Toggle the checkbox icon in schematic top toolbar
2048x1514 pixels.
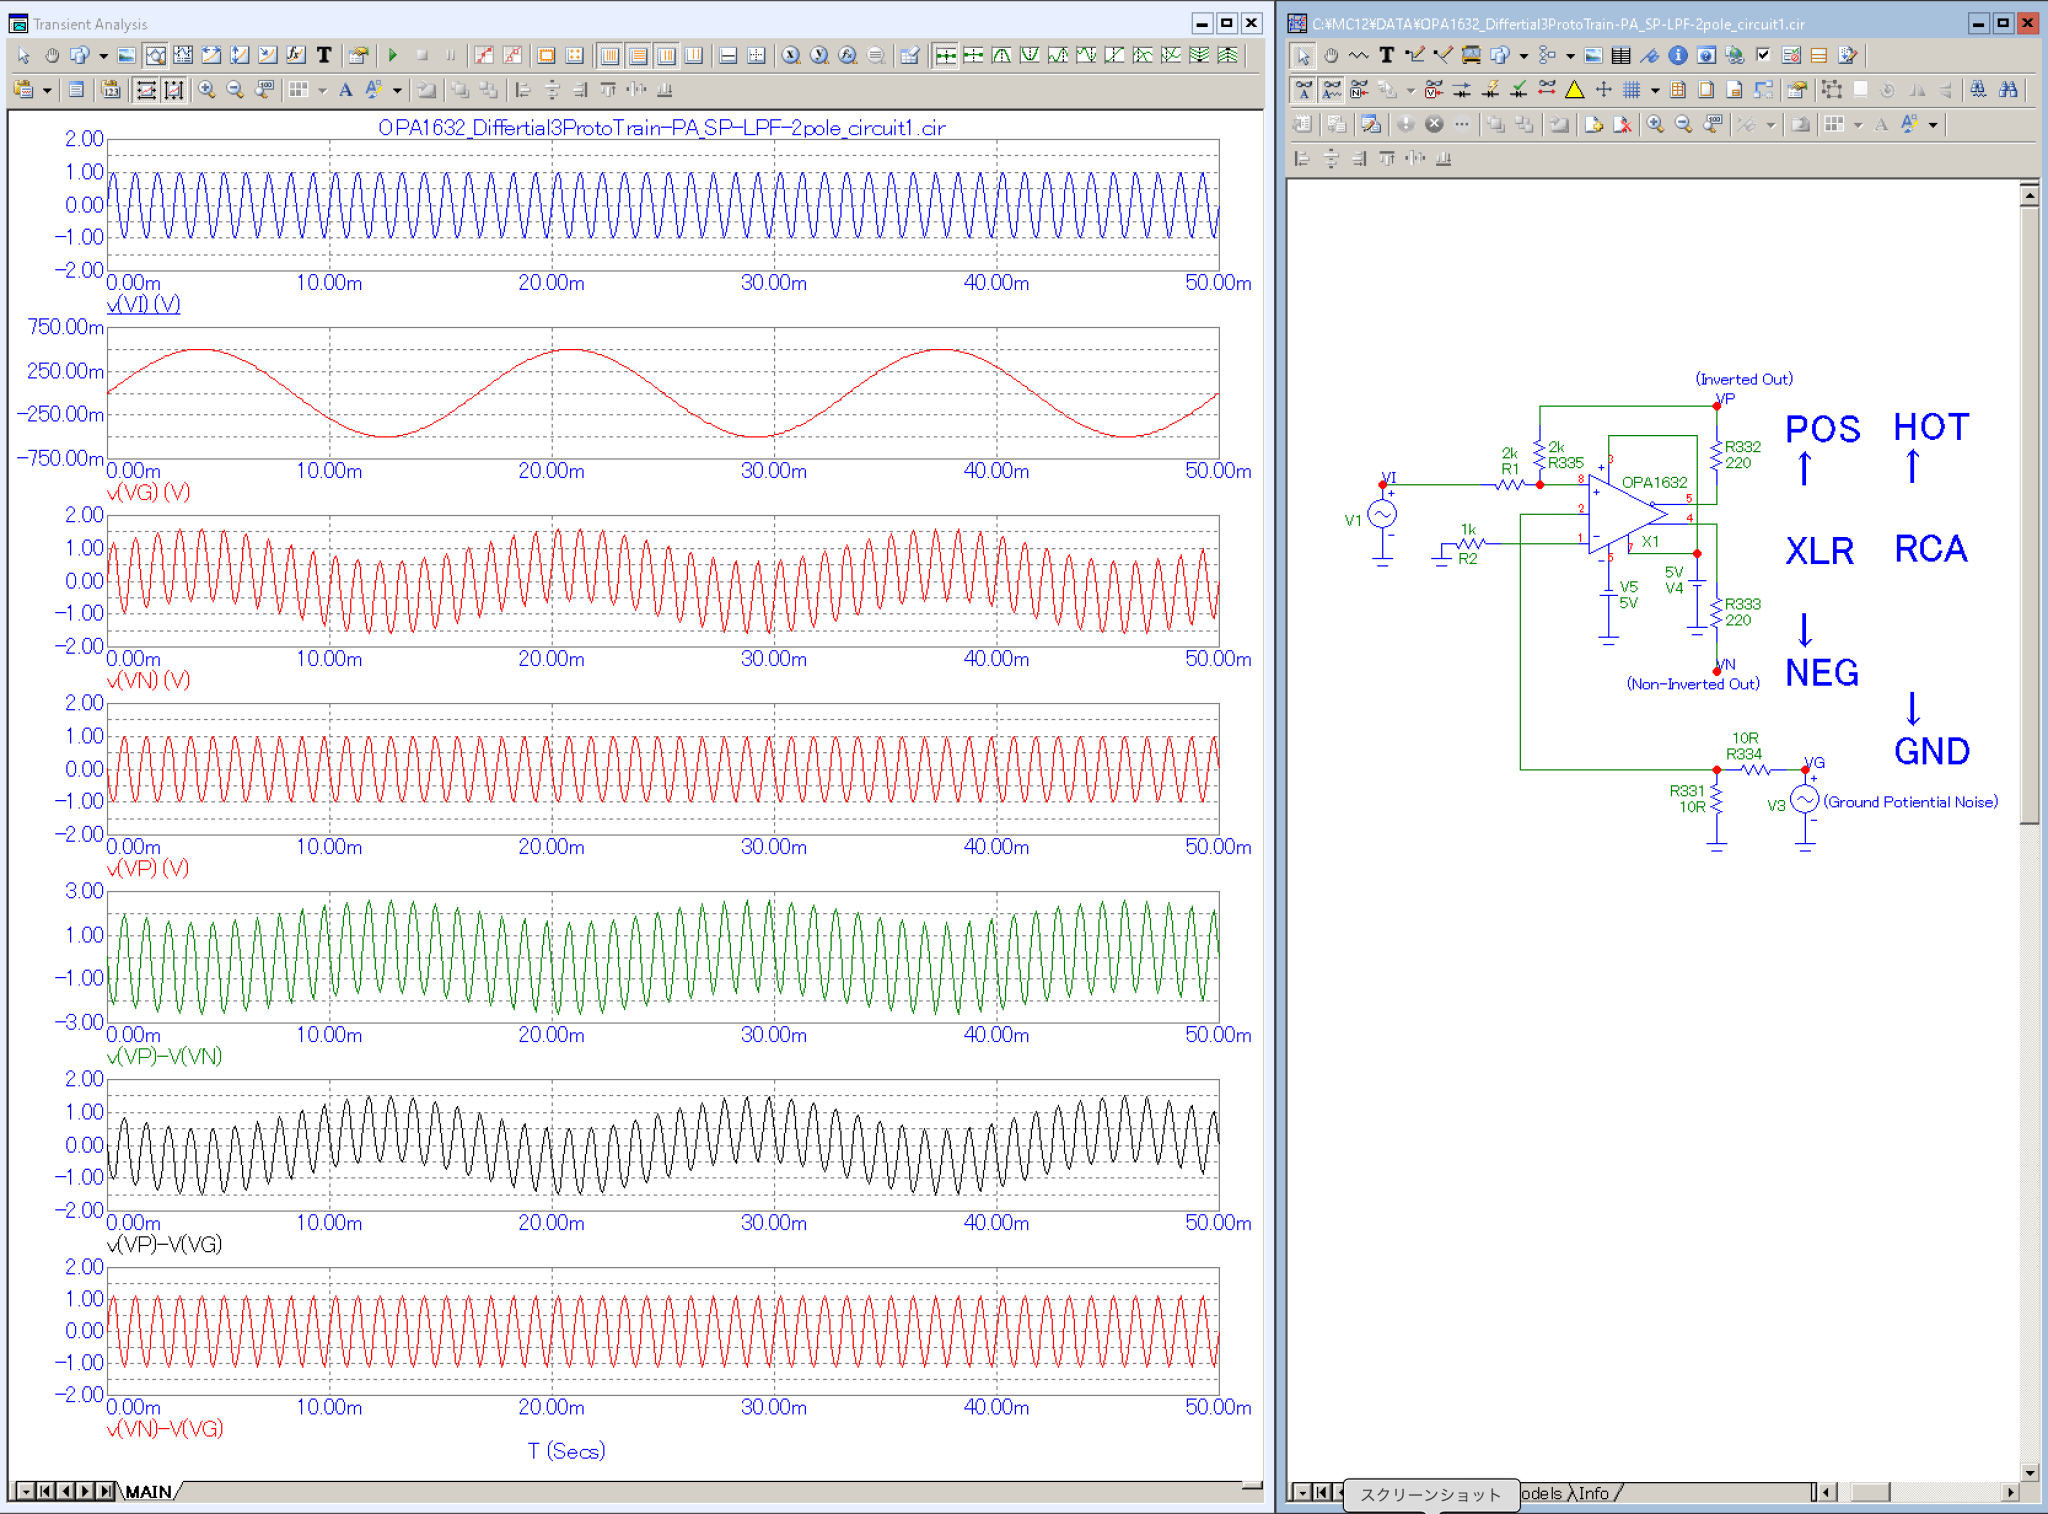click(x=1763, y=55)
